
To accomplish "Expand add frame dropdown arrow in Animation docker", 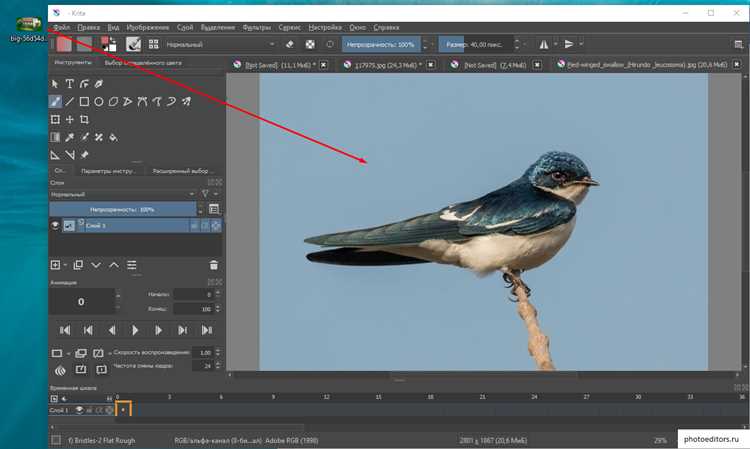I will click(68, 353).
